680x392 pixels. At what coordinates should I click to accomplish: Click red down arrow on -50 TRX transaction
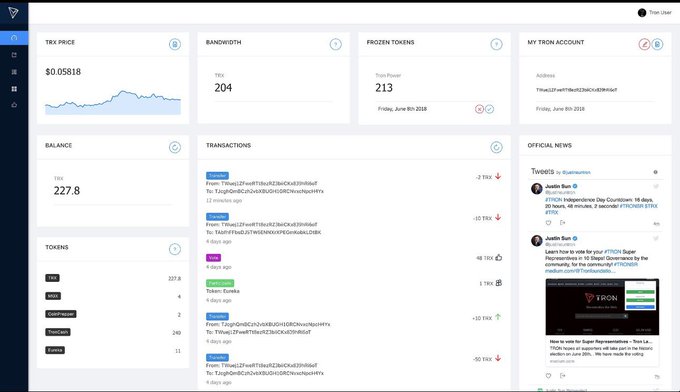[498, 358]
